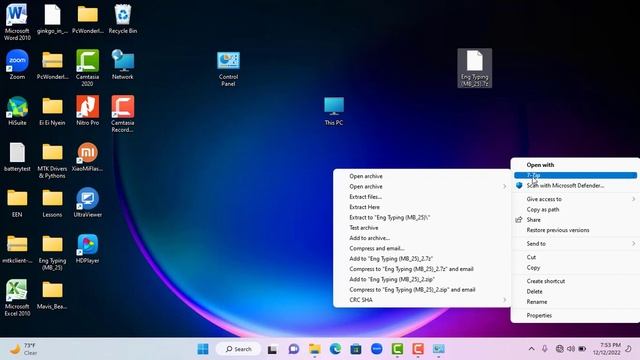Click the taskbar Search box
Screen dimensions: 640x360
238,349
